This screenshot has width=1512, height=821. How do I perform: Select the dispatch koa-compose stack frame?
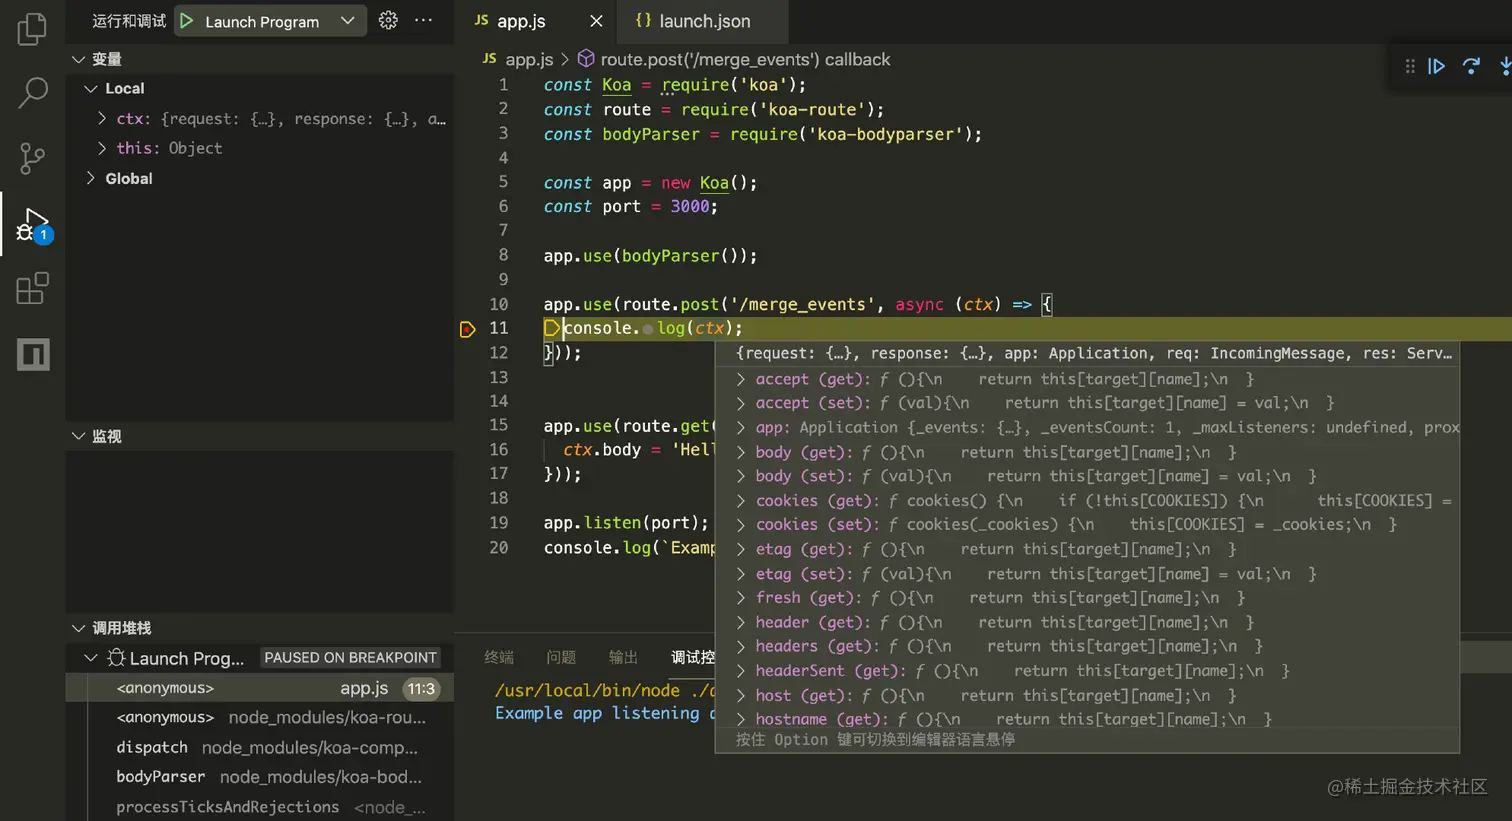click(260, 747)
